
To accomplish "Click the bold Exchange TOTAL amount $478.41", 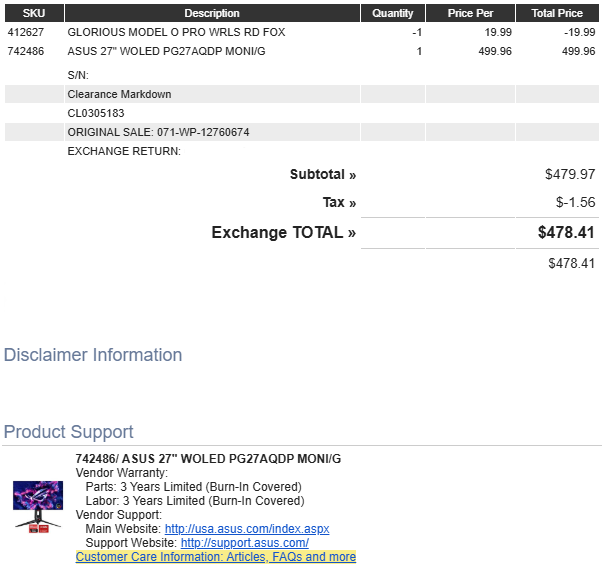I will tap(566, 233).
